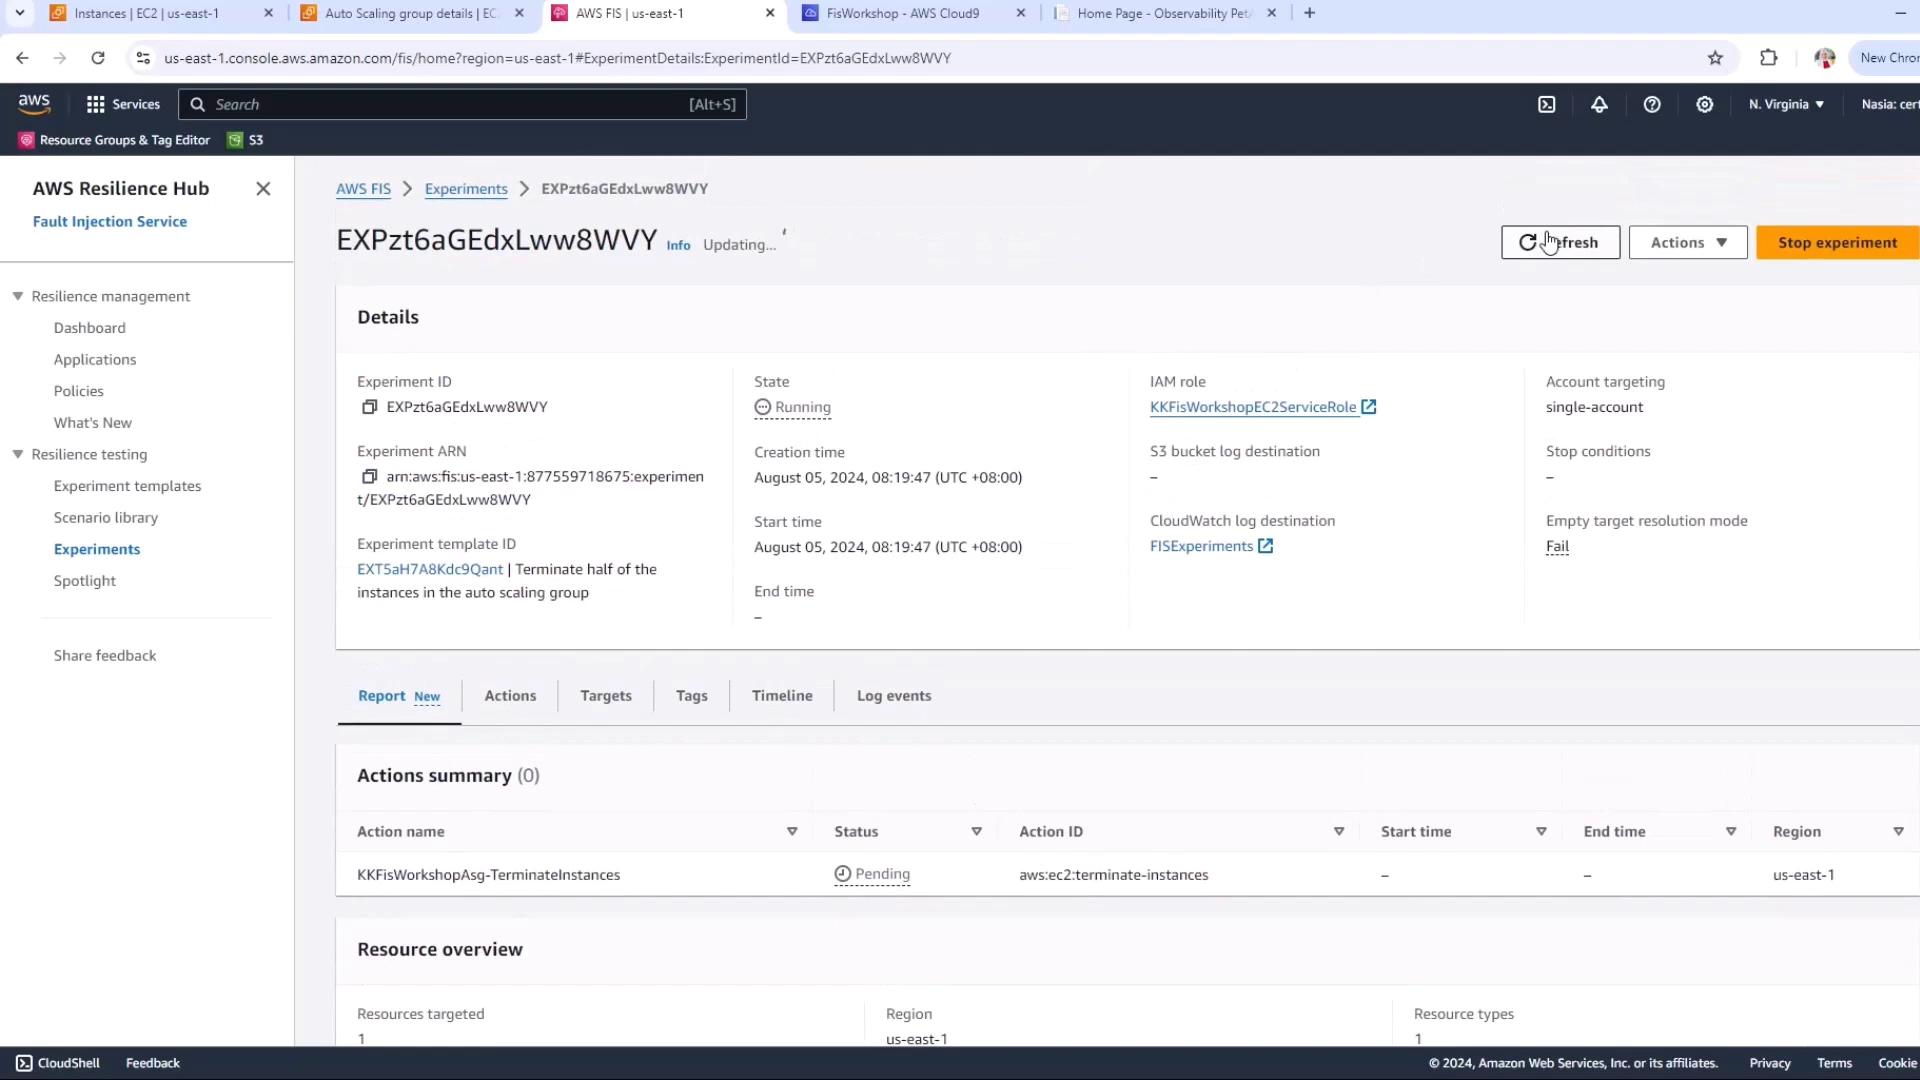This screenshot has height=1080, width=1920.
Task: Collapse the Resilience testing section
Action: coord(18,454)
